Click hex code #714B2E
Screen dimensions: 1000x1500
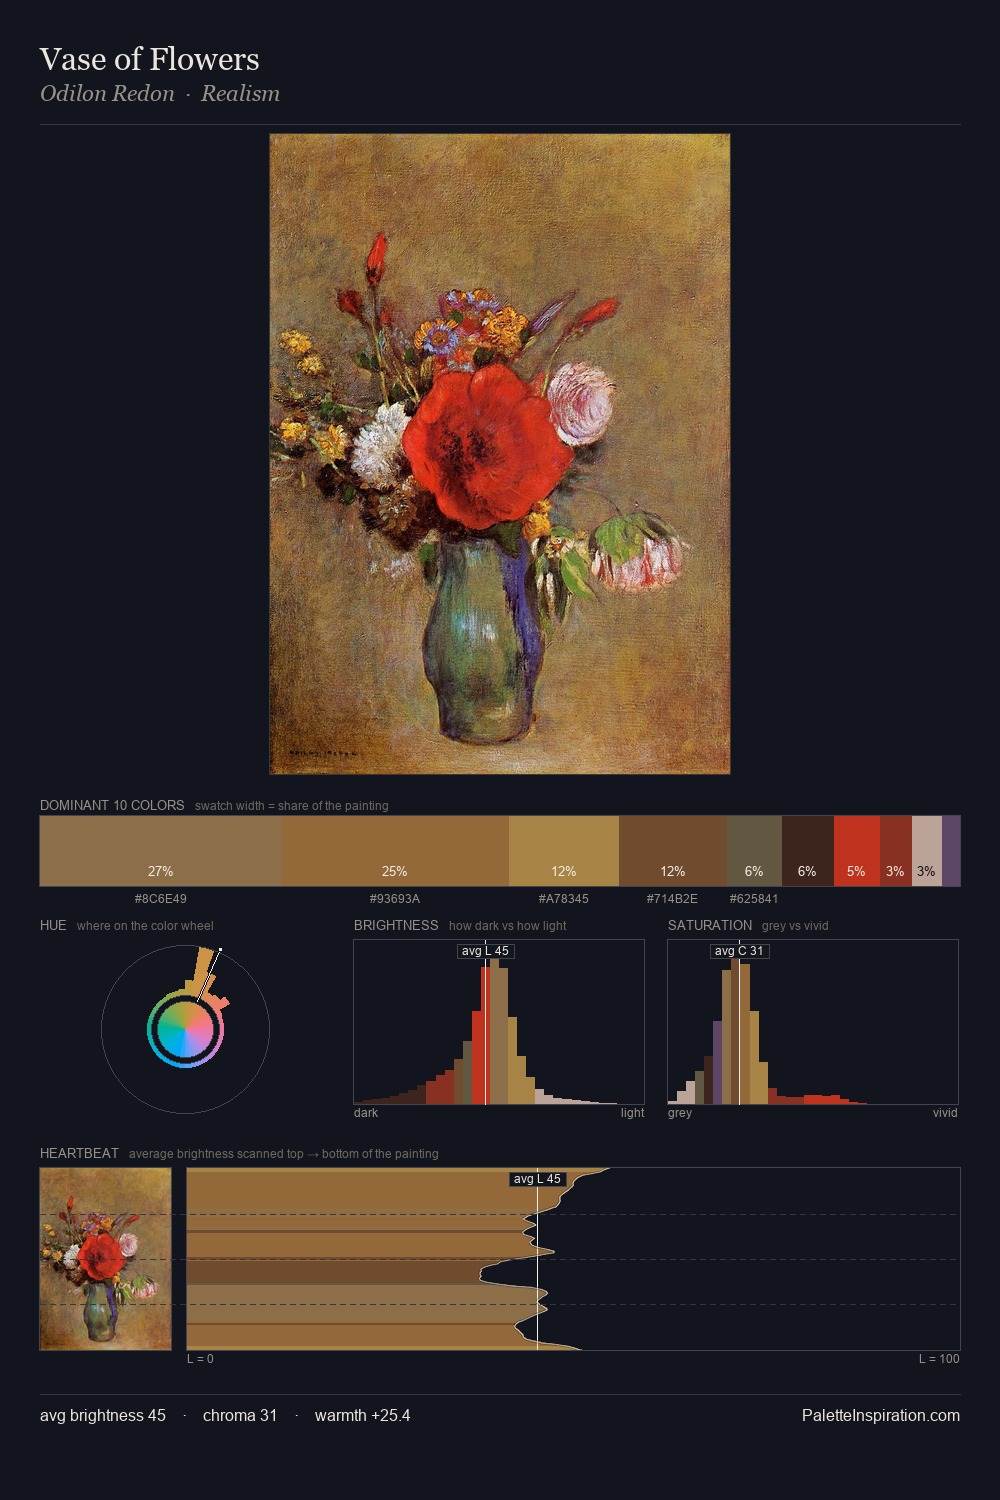point(673,899)
